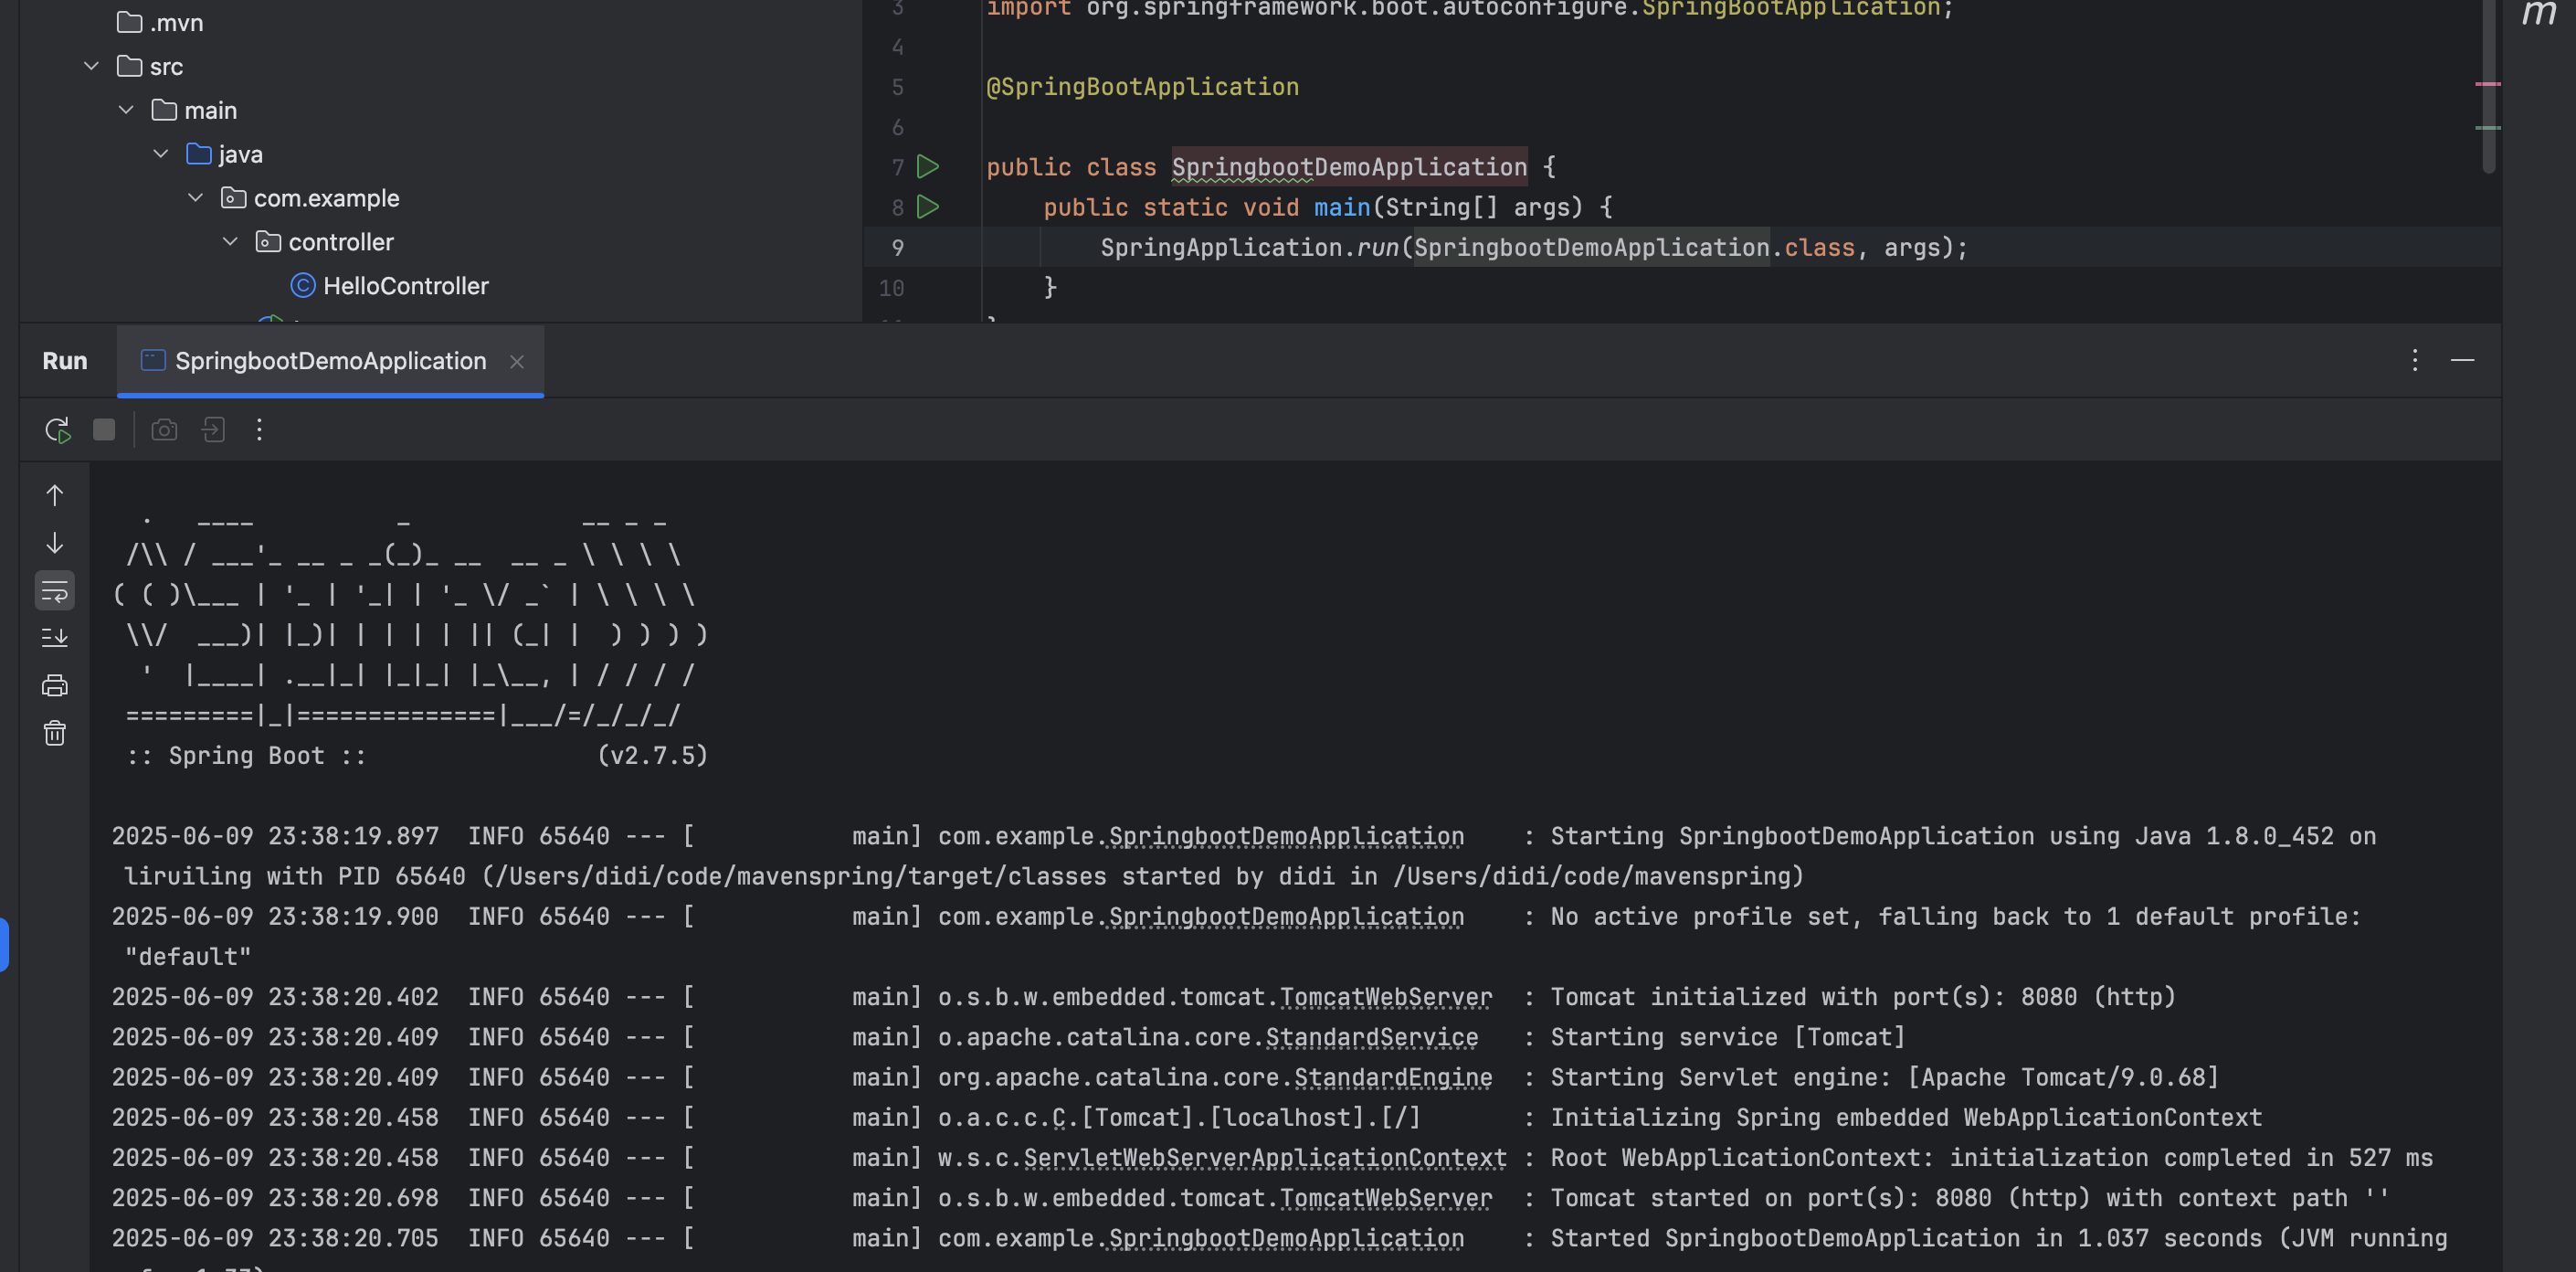
Task: Click the camera thread dump icon
Action: [x=164, y=430]
